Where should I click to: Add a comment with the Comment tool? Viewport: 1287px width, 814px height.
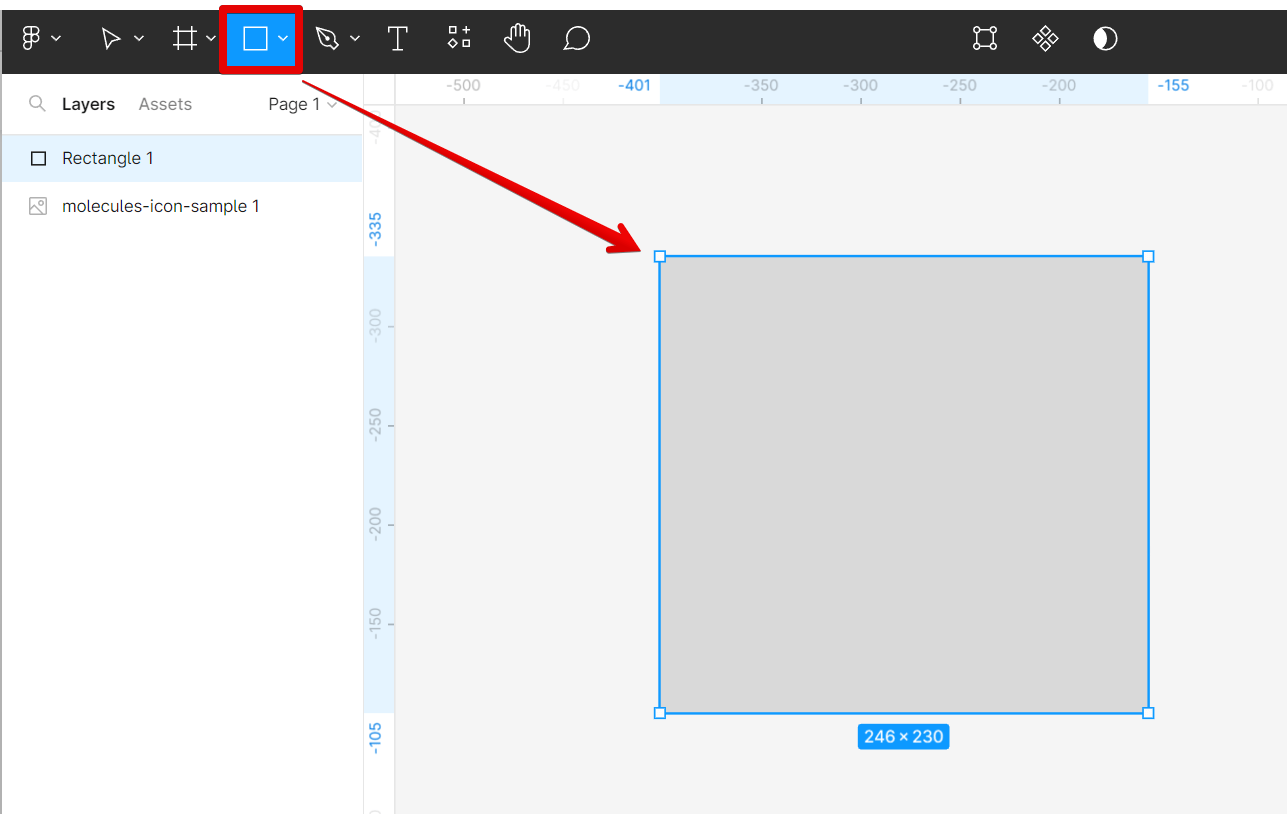(x=577, y=38)
